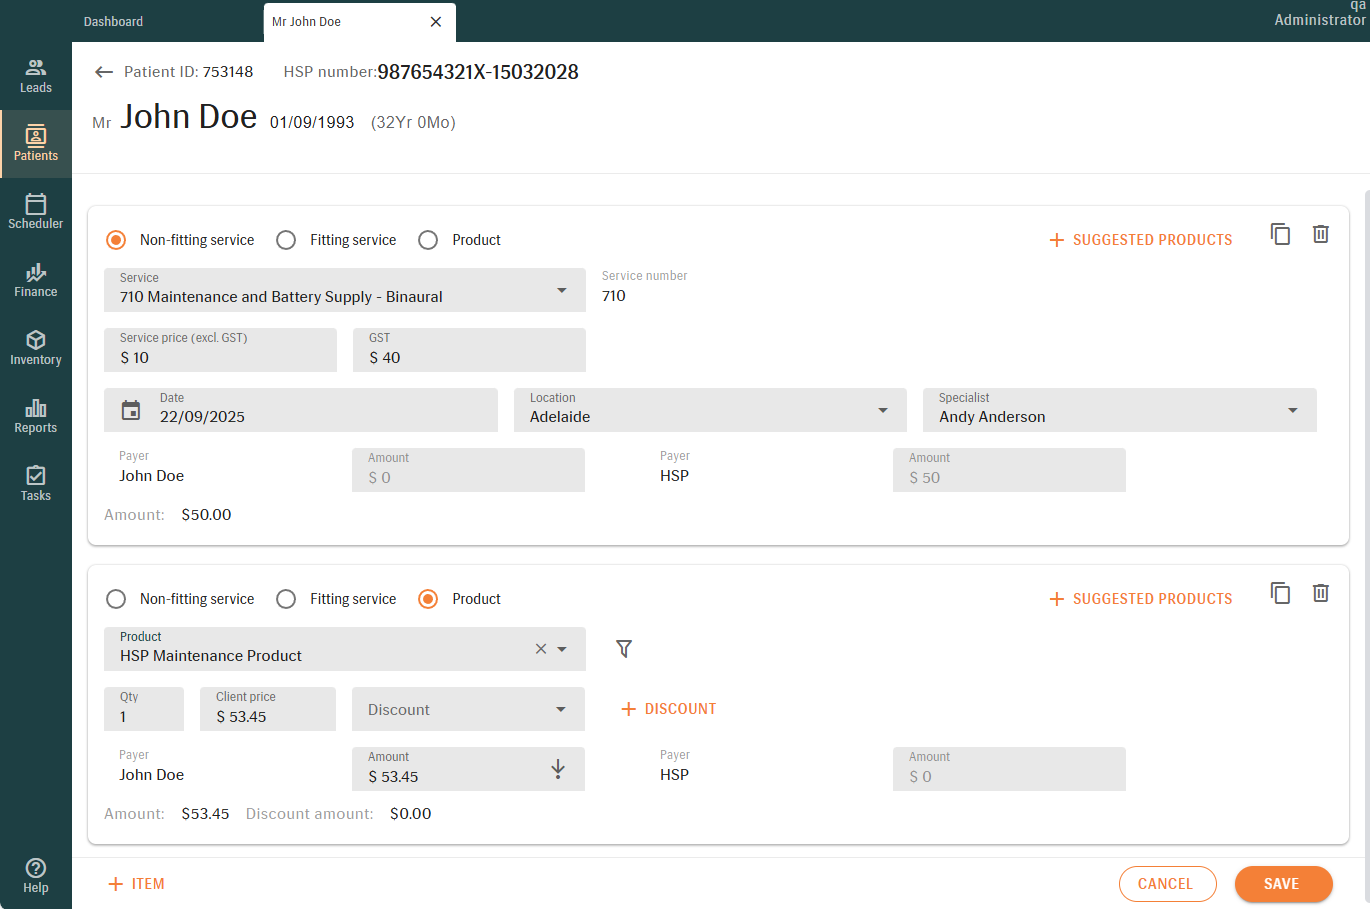The height and width of the screenshot is (909, 1370).
Task: Select Product radio in first item
Action: [x=429, y=240]
